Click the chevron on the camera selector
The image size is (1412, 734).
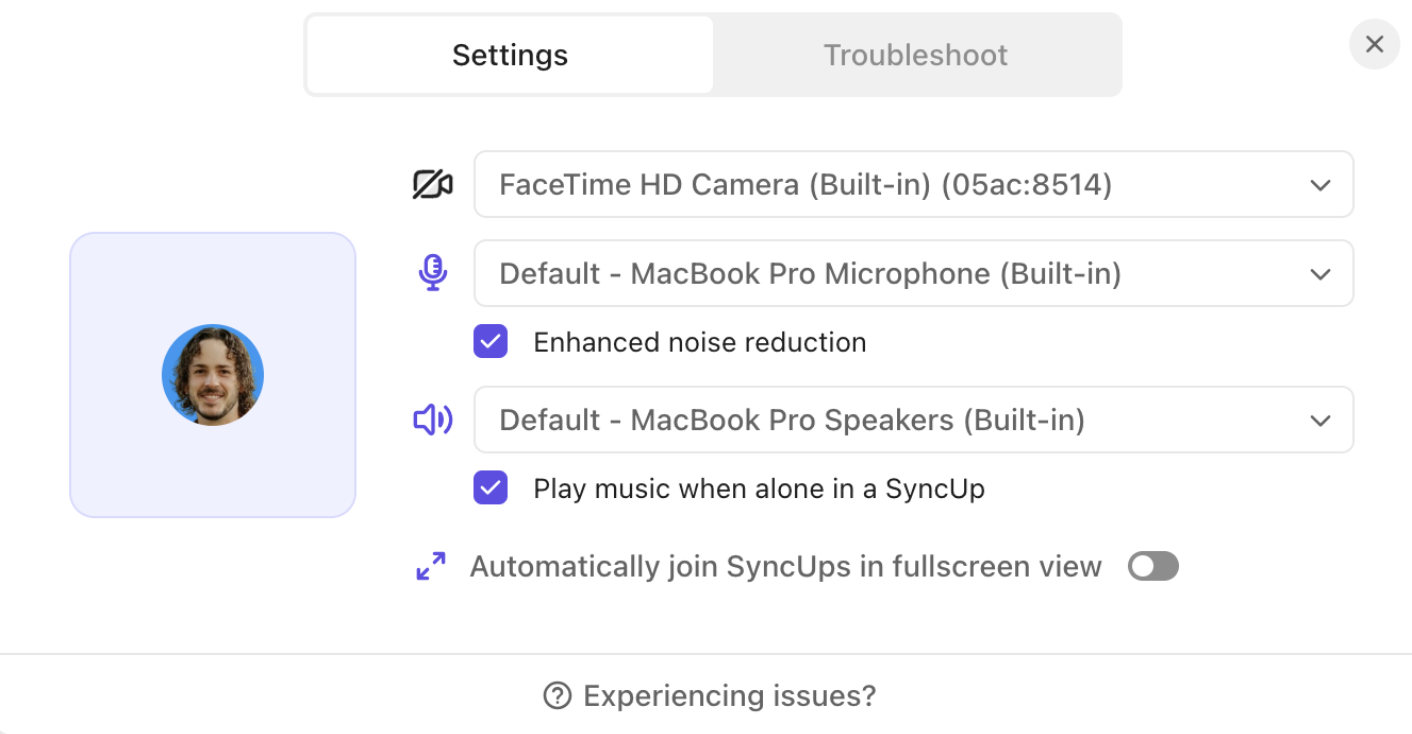tap(1320, 185)
